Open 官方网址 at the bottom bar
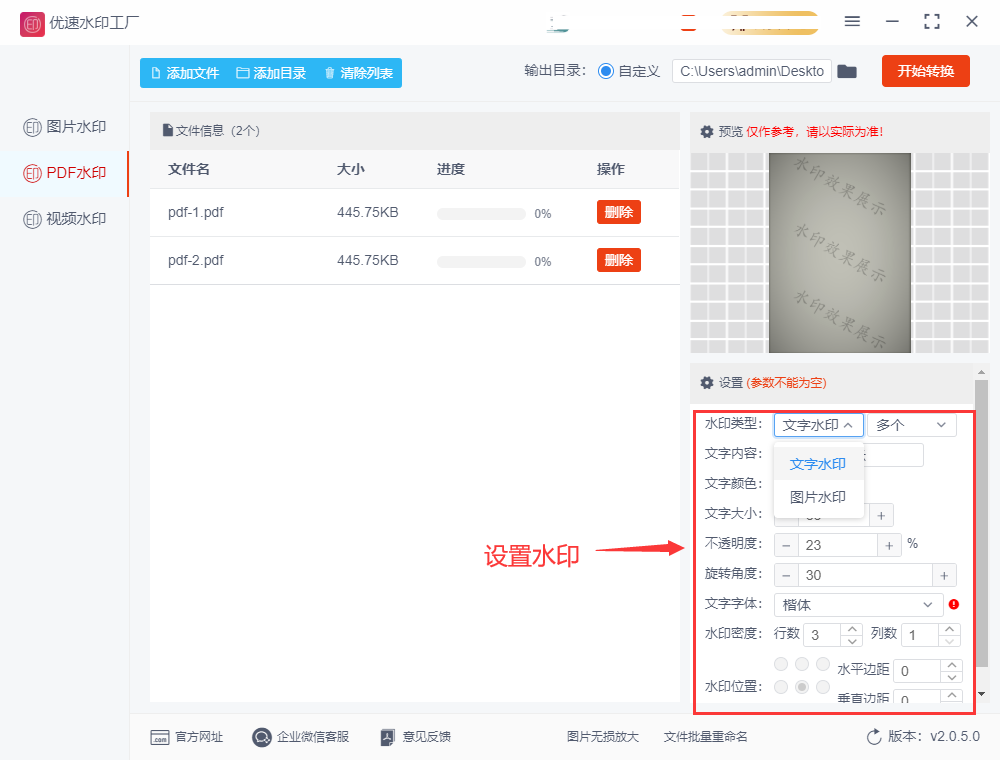This screenshot has width=1000, height=760. [186, 737]
